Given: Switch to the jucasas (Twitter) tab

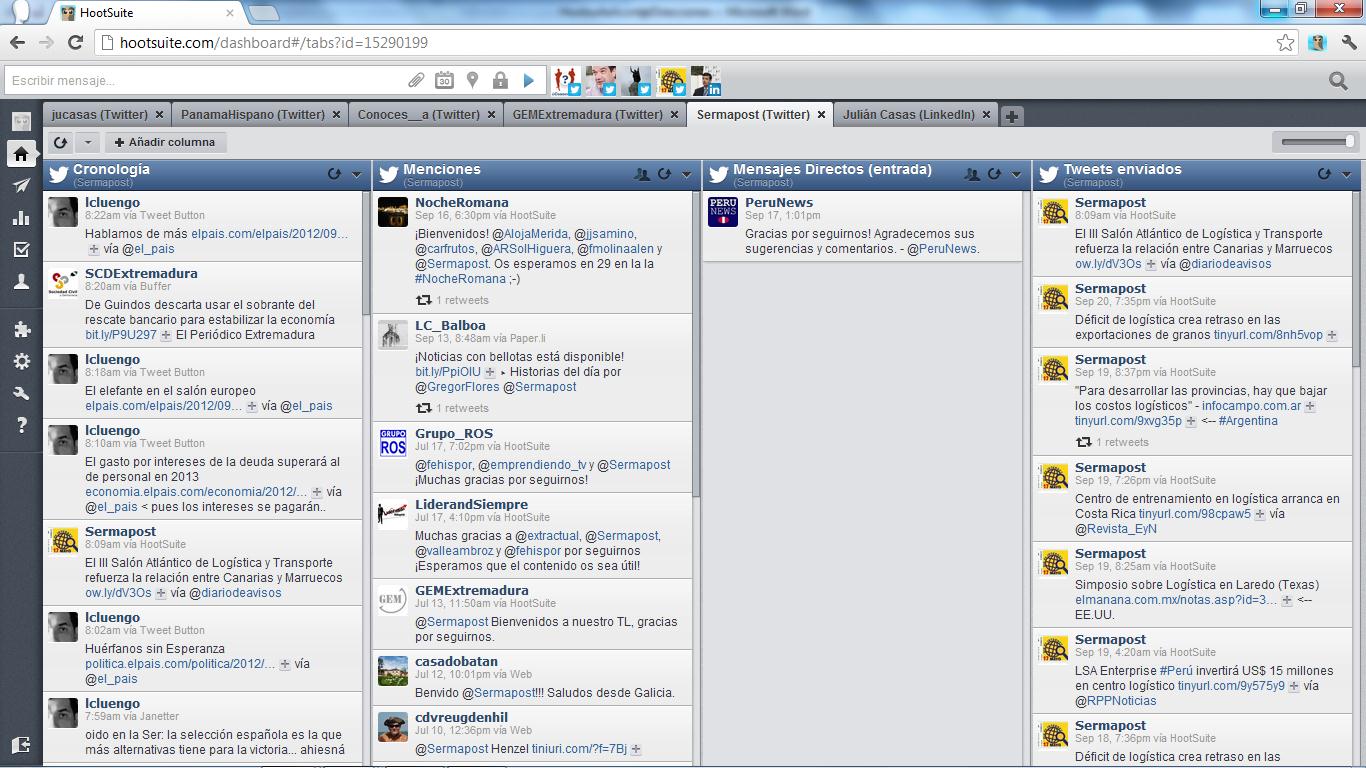Looking at the screenshot, I should pyautogui.click(x=100, y=115).
